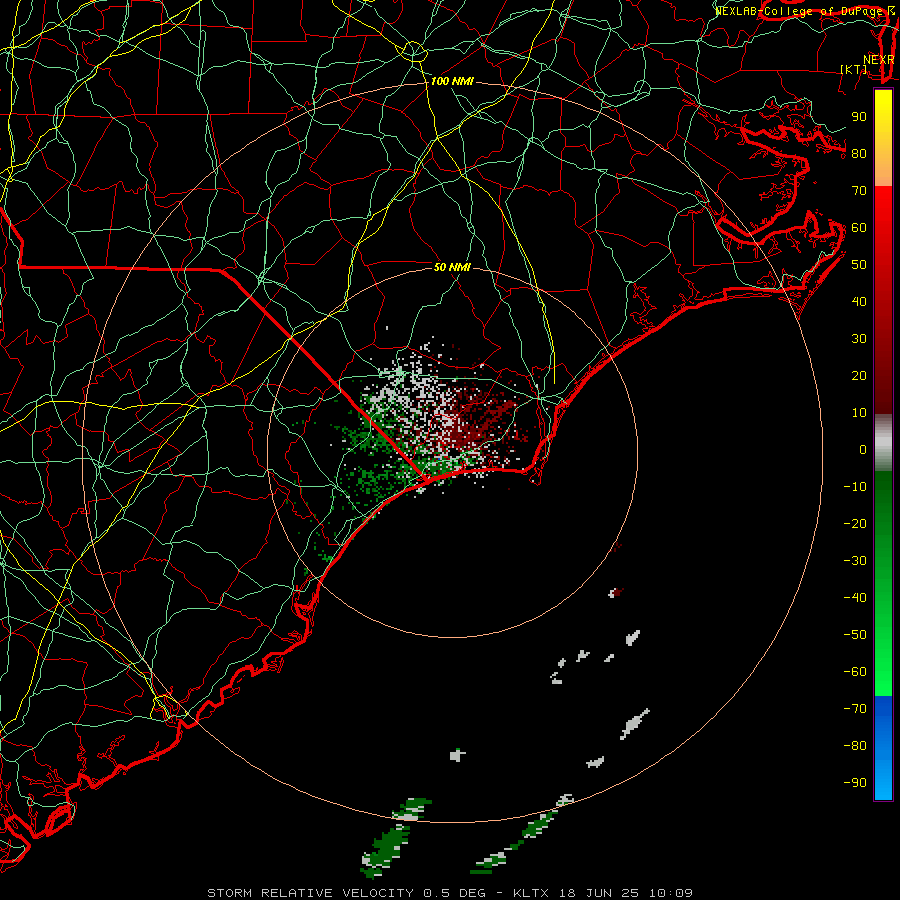Select the -60 value on velocity scale

point(855,672)
